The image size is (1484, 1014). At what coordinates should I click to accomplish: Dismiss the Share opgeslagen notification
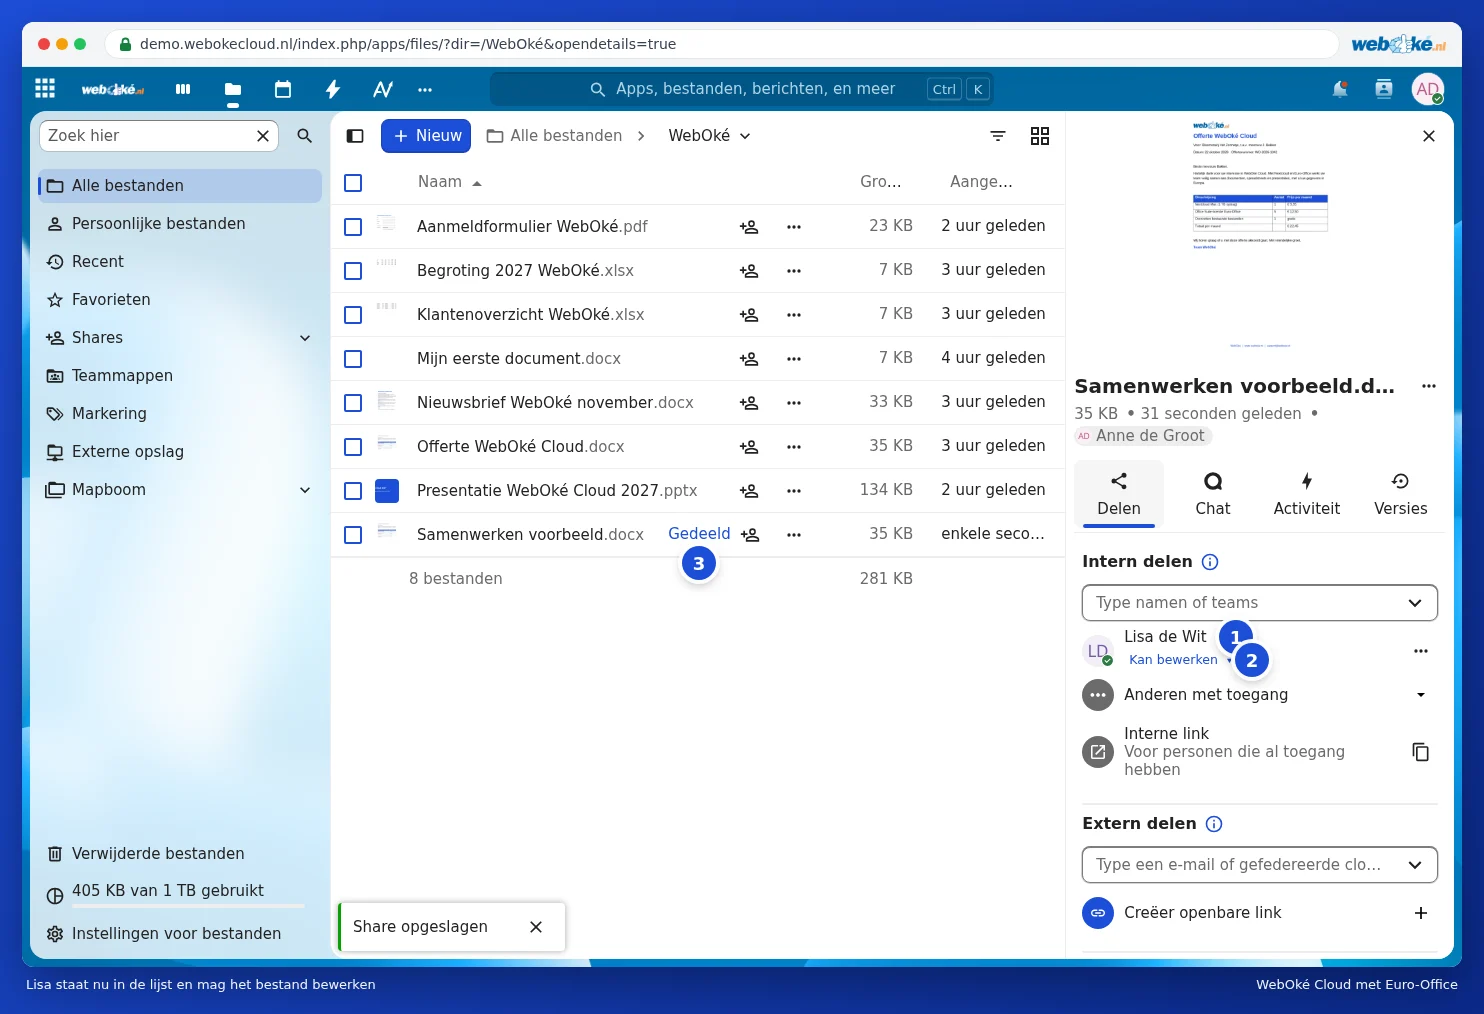coord(536,927)
